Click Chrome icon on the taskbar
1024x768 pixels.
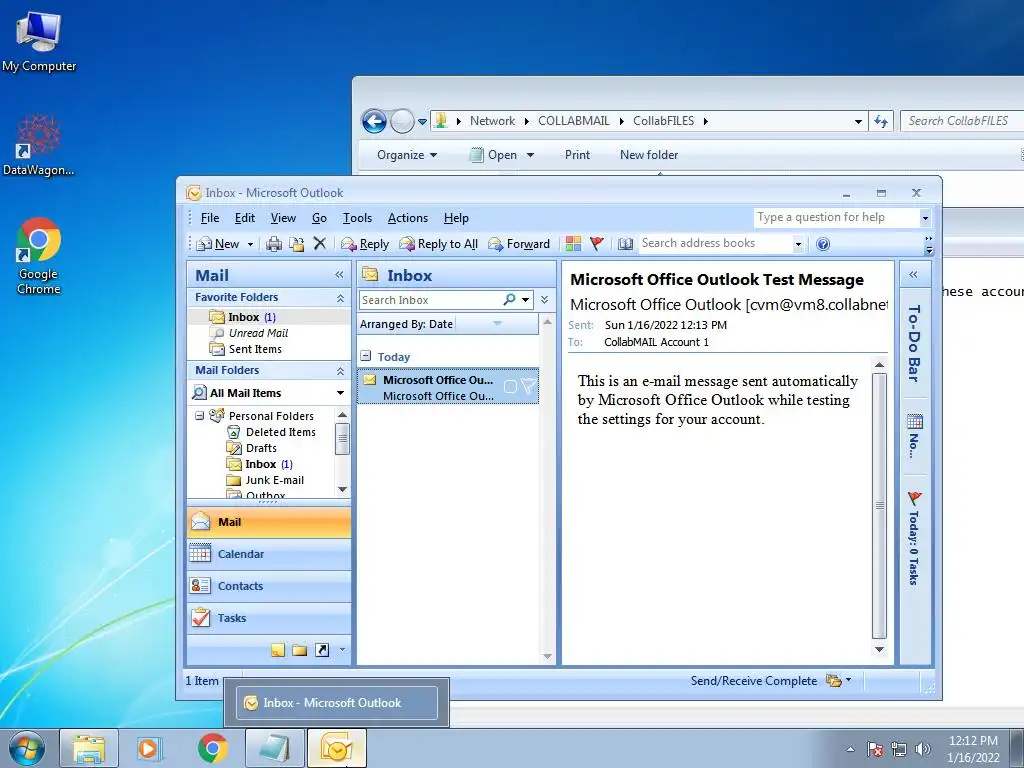212,748
